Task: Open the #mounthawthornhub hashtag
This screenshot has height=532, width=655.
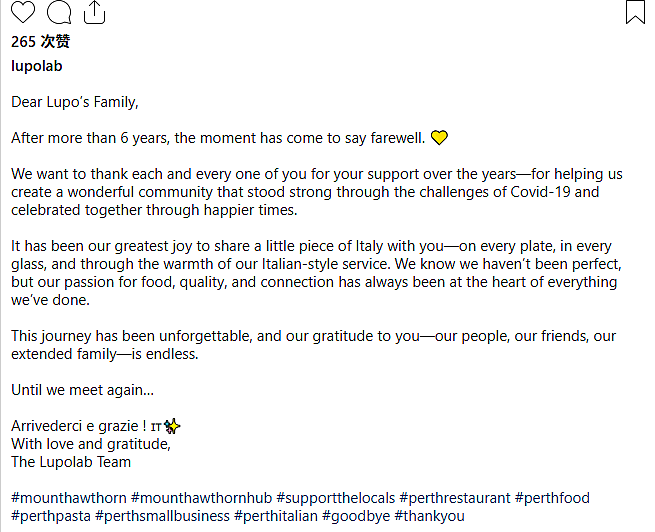Action: tap(201, 498)
